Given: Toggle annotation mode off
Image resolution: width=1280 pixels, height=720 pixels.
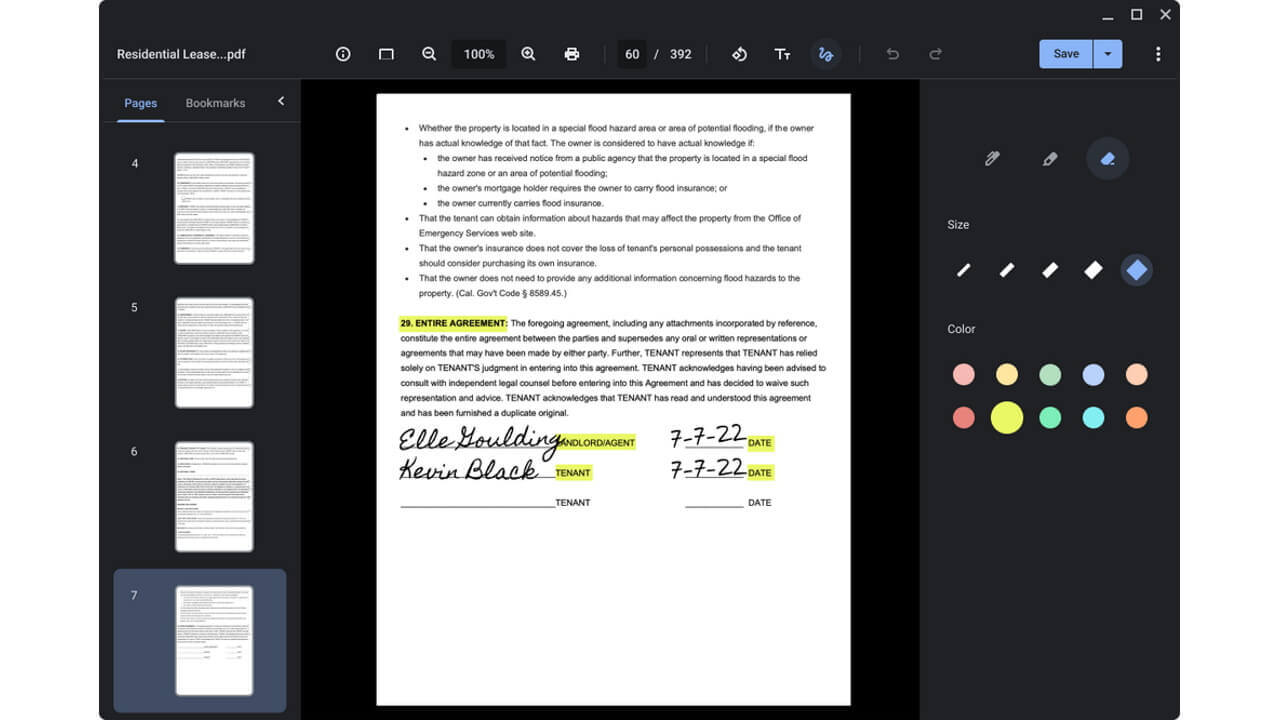Looking at the screenshot, I should click(x=826, y=54).
